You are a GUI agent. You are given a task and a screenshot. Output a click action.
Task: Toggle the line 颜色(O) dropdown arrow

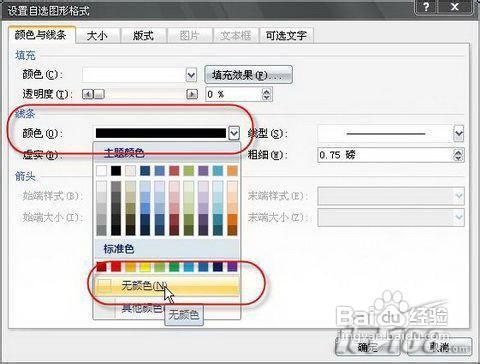[x=234, y=133]
